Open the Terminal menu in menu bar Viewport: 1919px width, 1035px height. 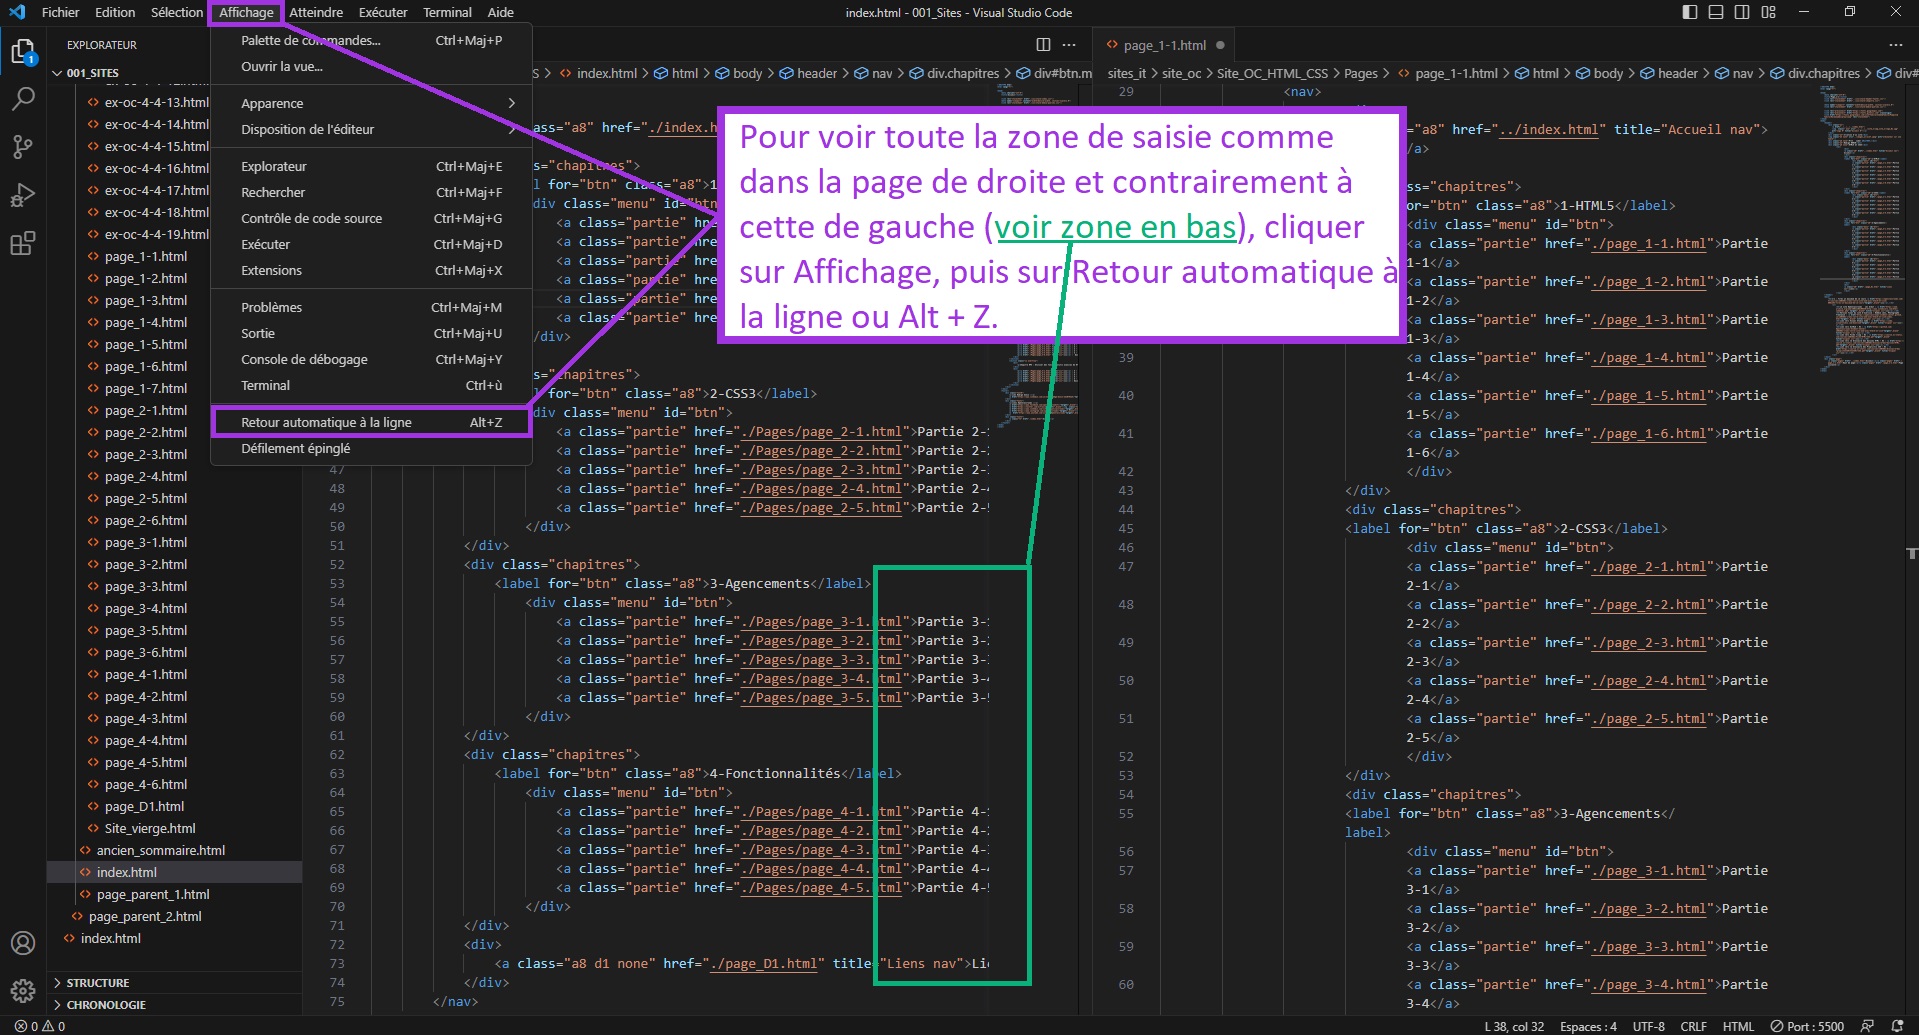(x=447, y=12)
